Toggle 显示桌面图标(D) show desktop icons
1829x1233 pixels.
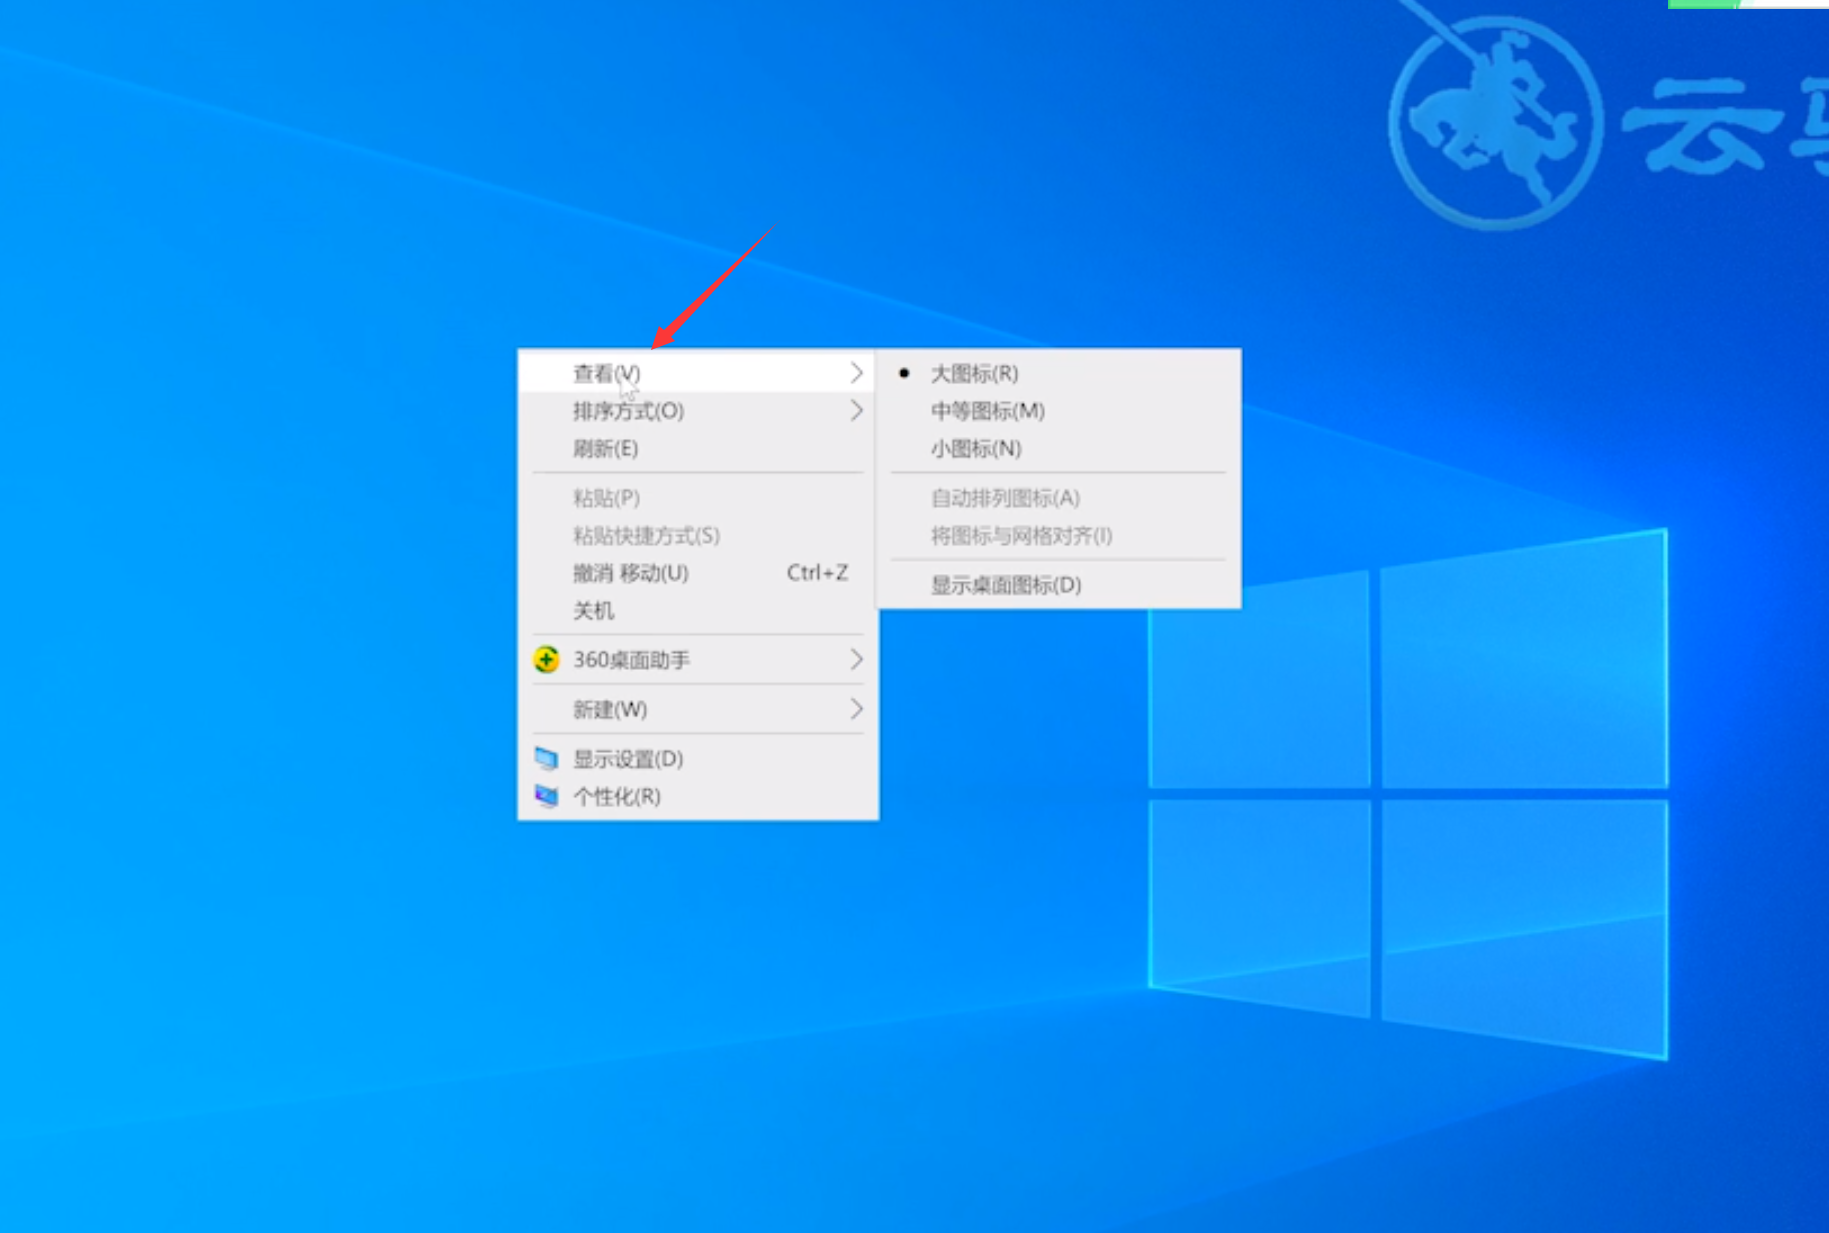(1058, 585)
